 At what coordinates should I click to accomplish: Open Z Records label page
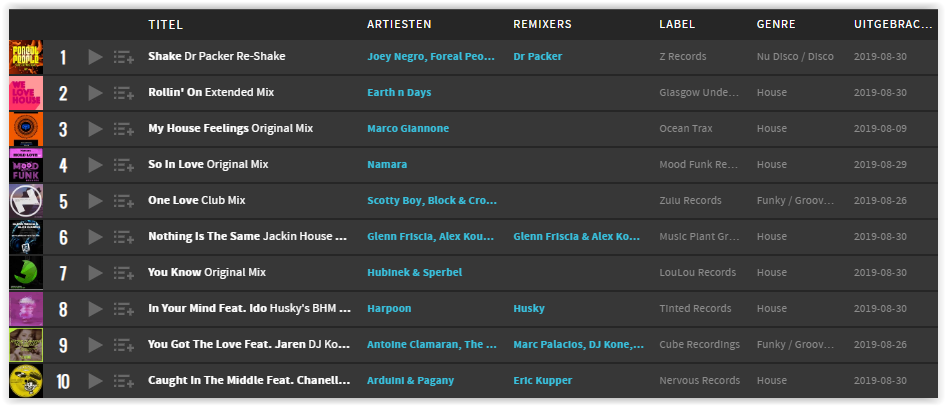pos(683,56)
